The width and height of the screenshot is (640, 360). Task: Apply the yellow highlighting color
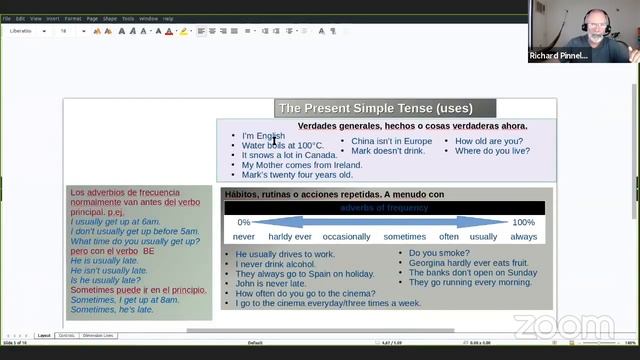(x=184, y=31)
